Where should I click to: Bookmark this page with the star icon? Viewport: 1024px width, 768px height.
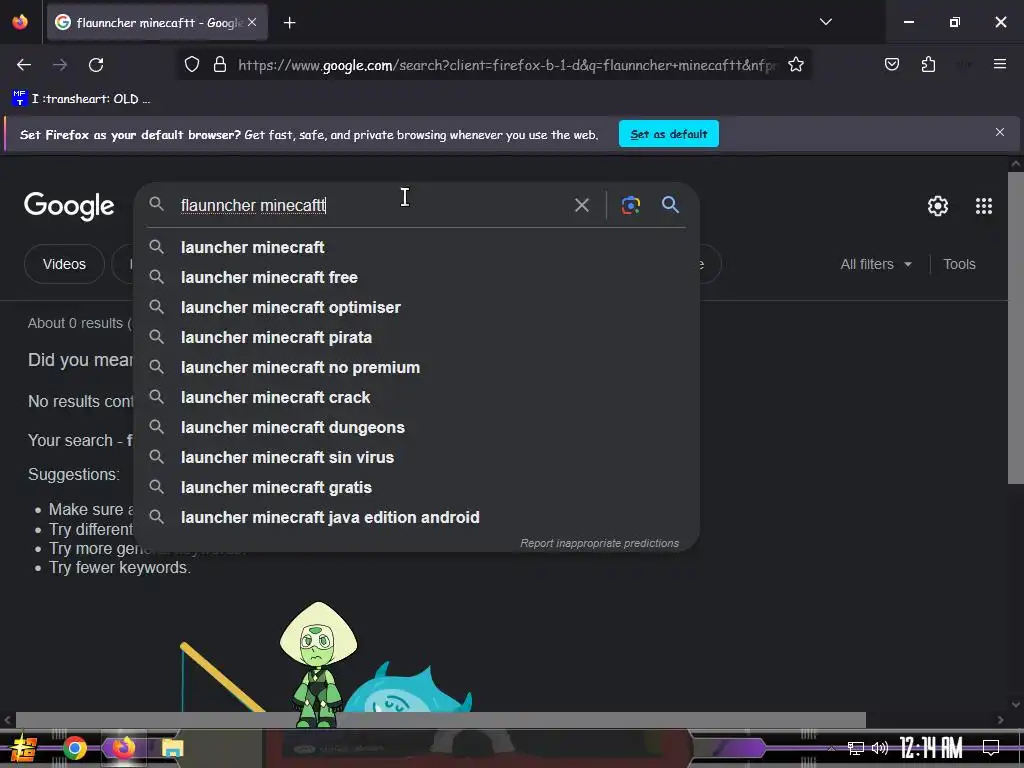click(795, 65)
